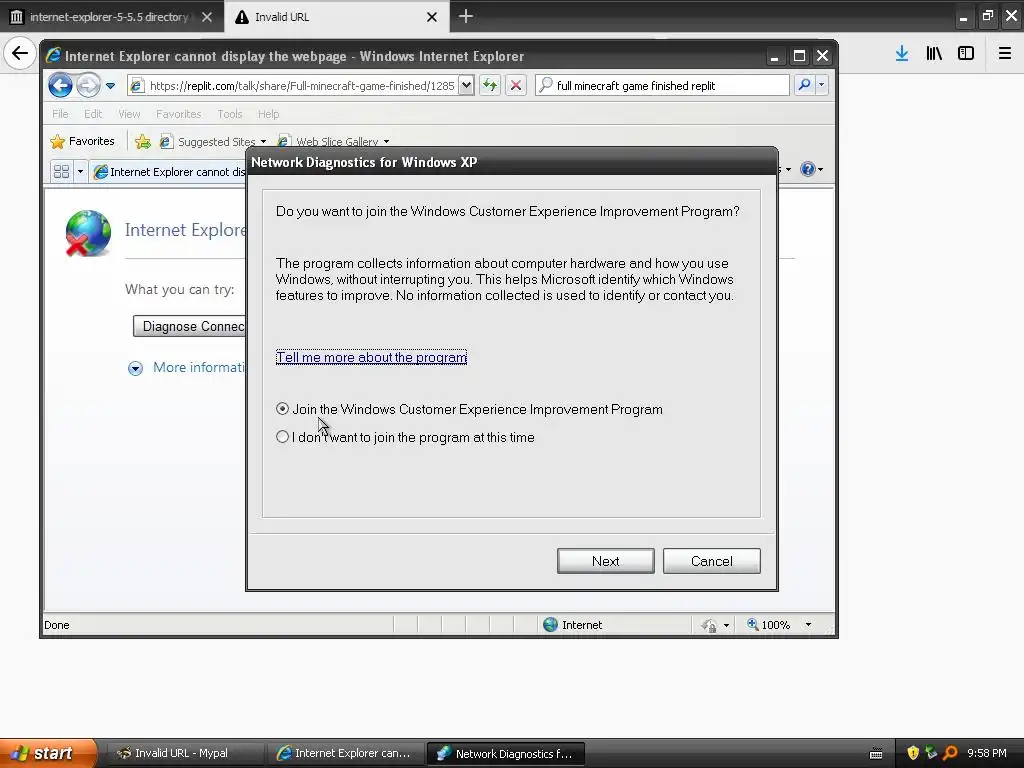Click the keyboard tray icon
The width and height of the screenshot is (1024, 768).
pyautogui.click(x=876, y=754)
